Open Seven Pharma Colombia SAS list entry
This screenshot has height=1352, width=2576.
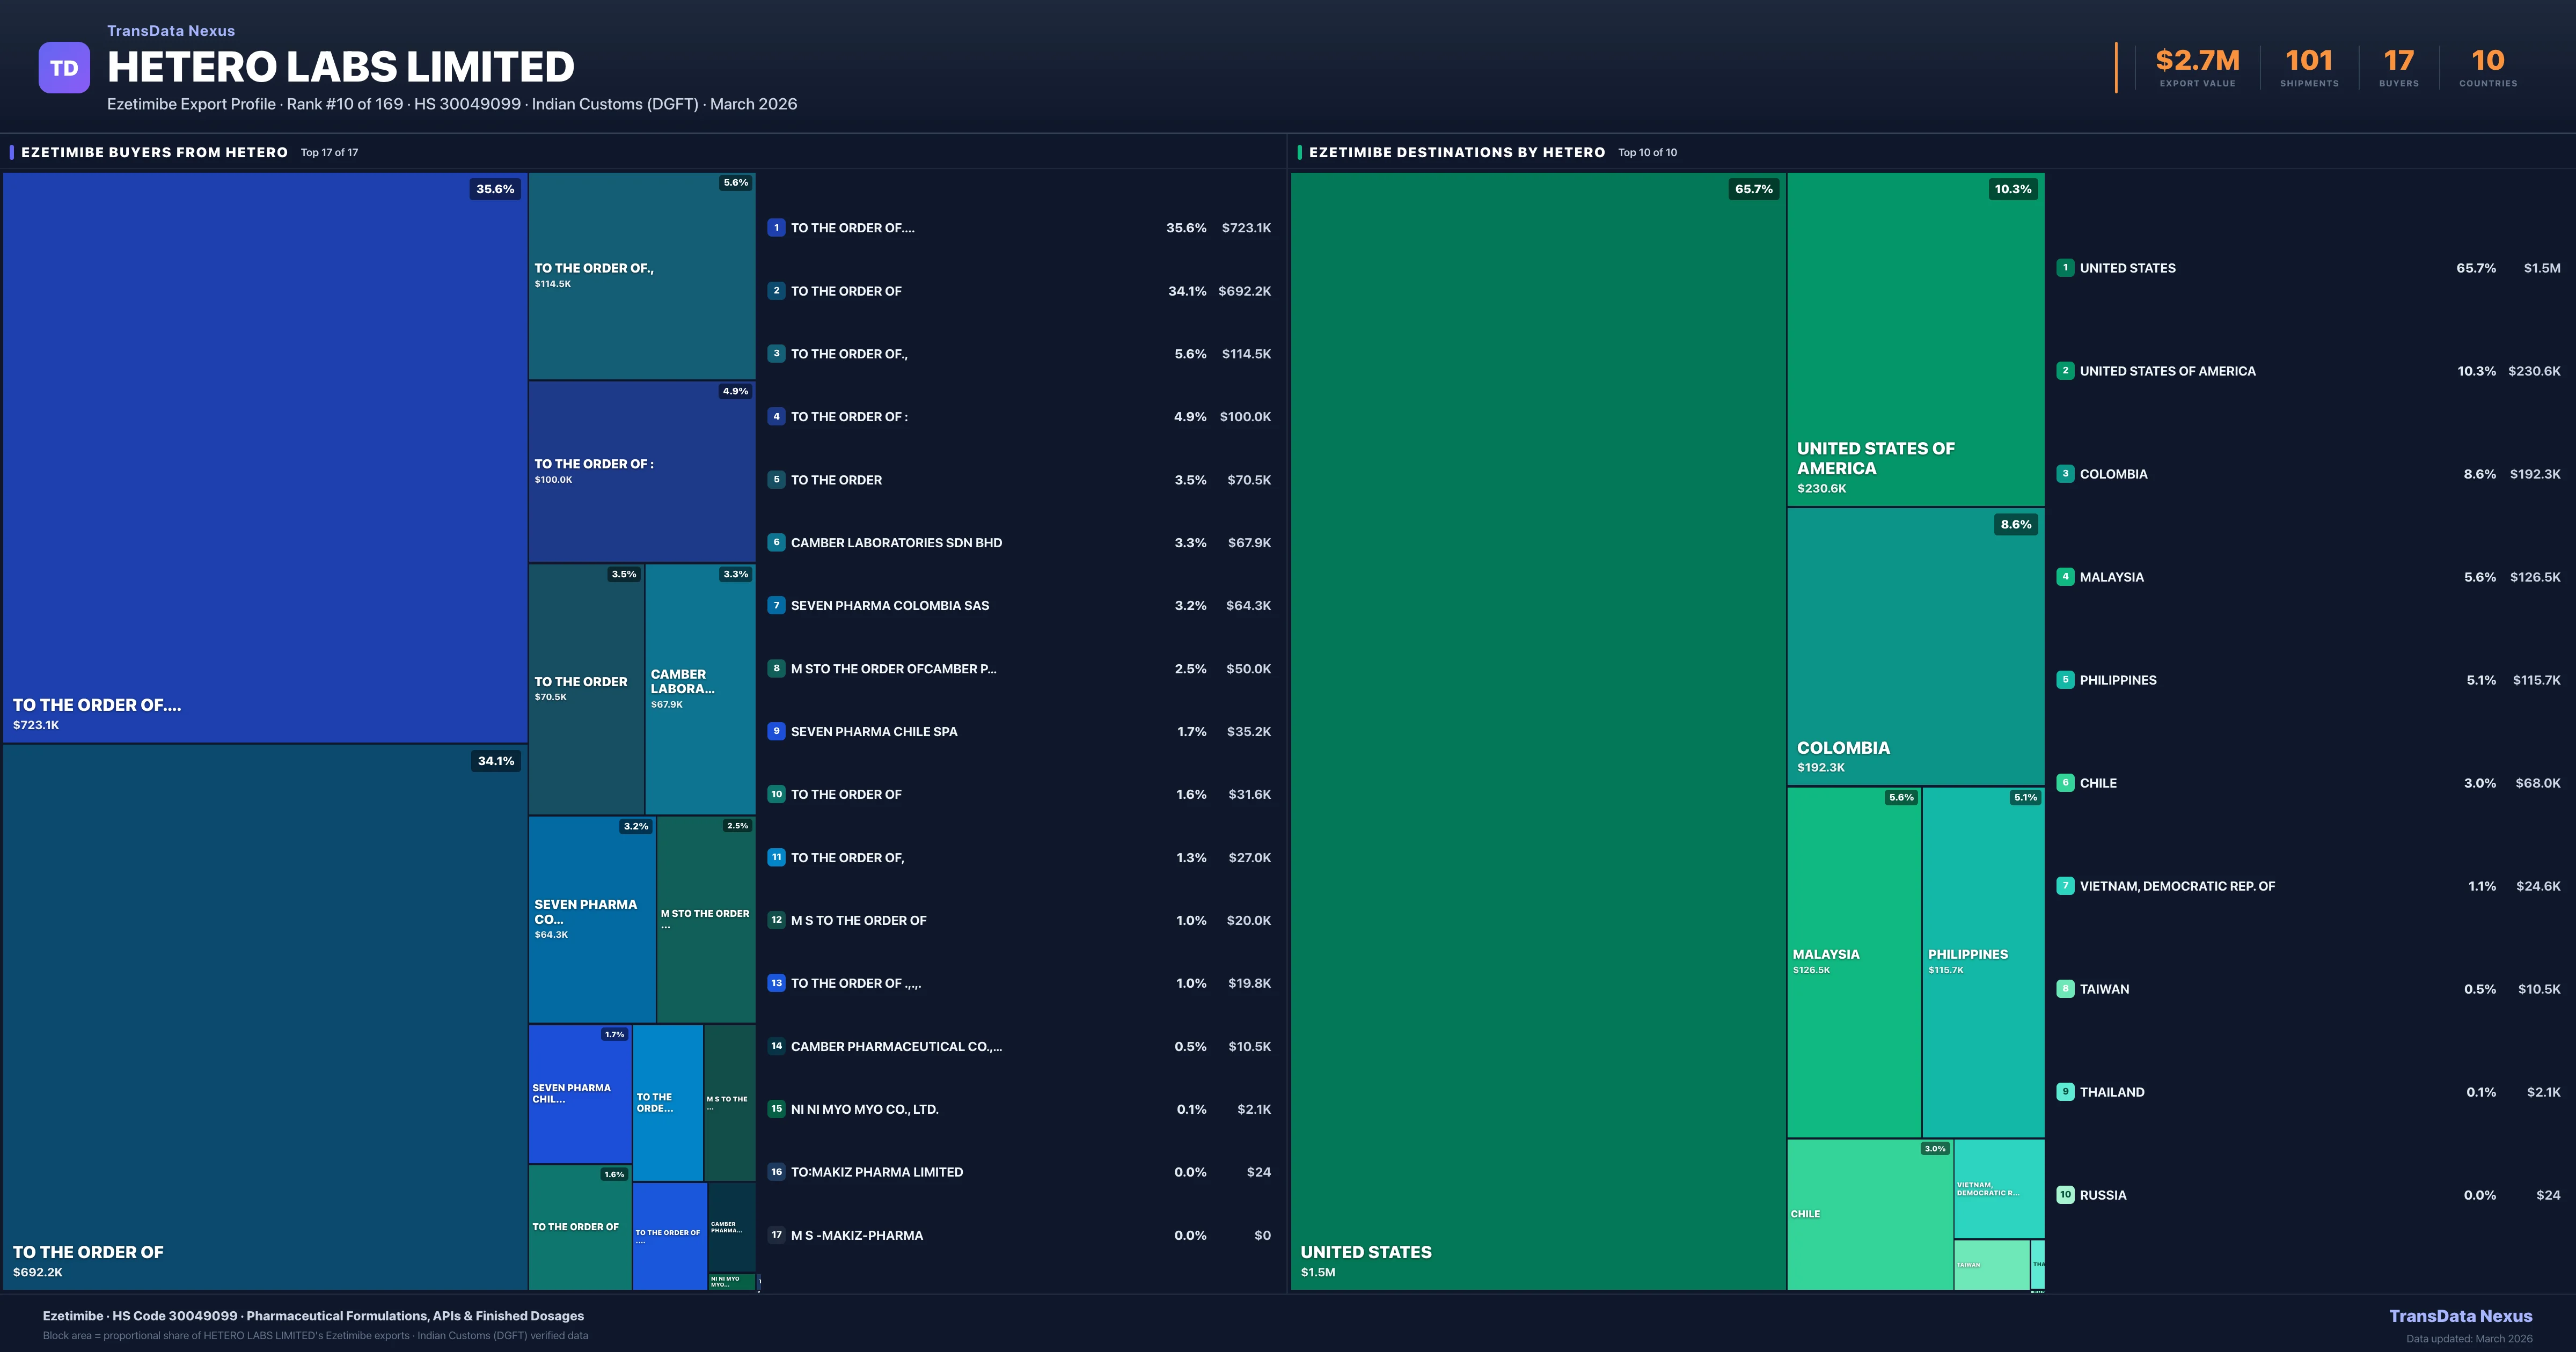click(889, 606)
